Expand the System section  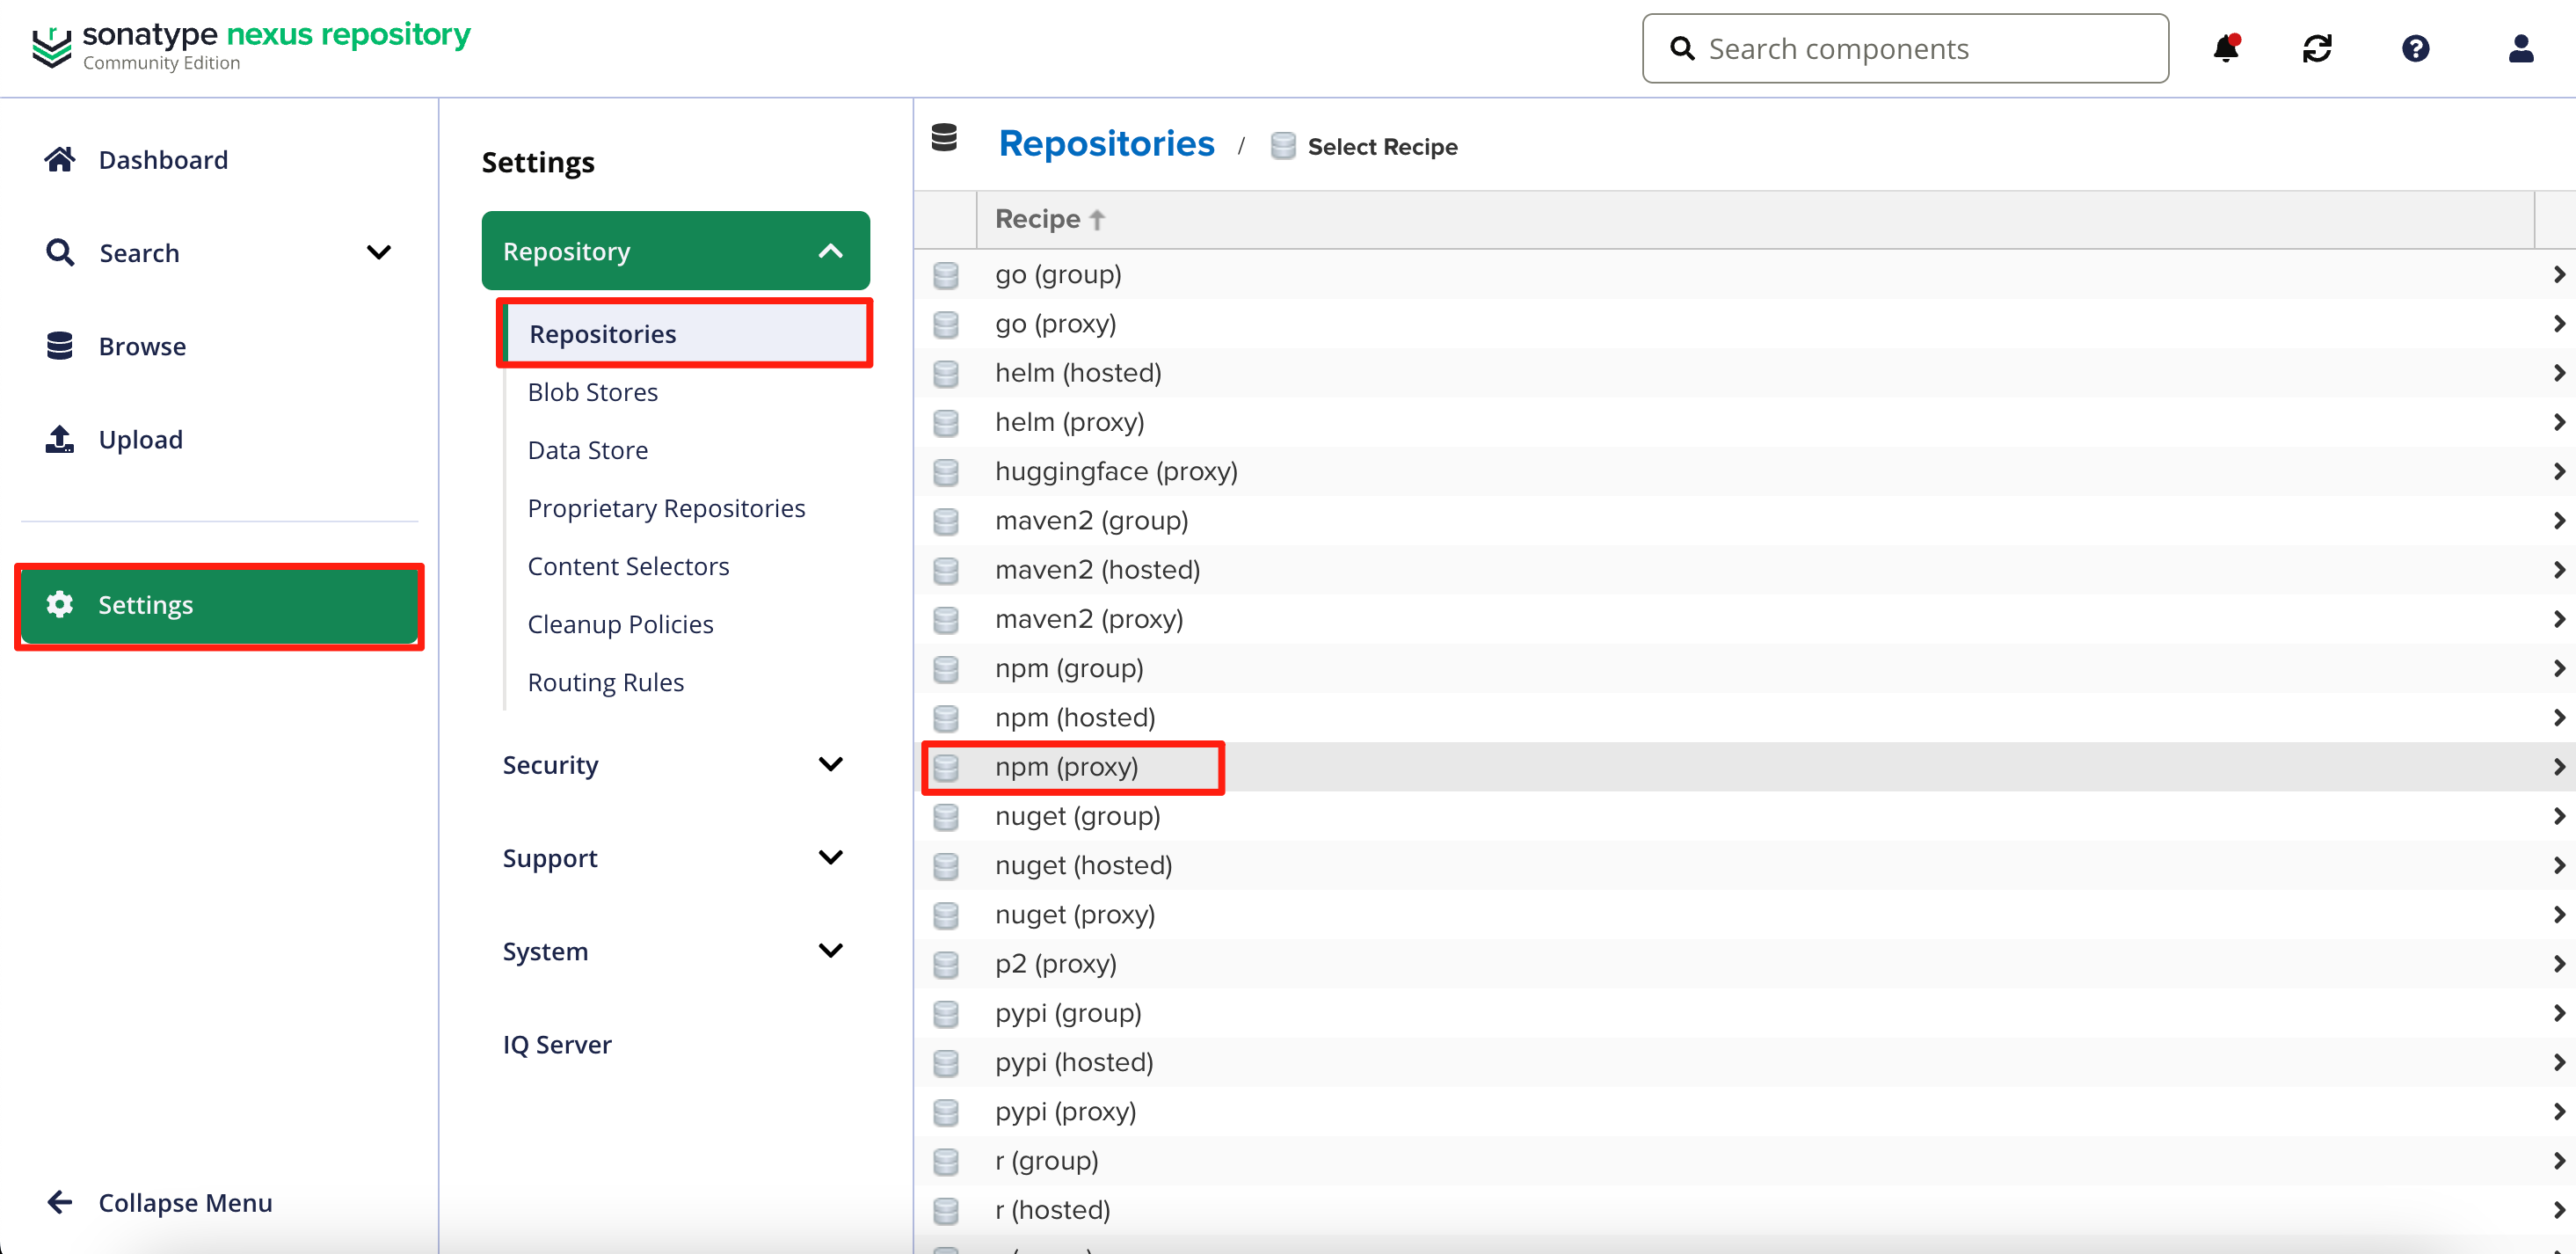click(830, 950)
